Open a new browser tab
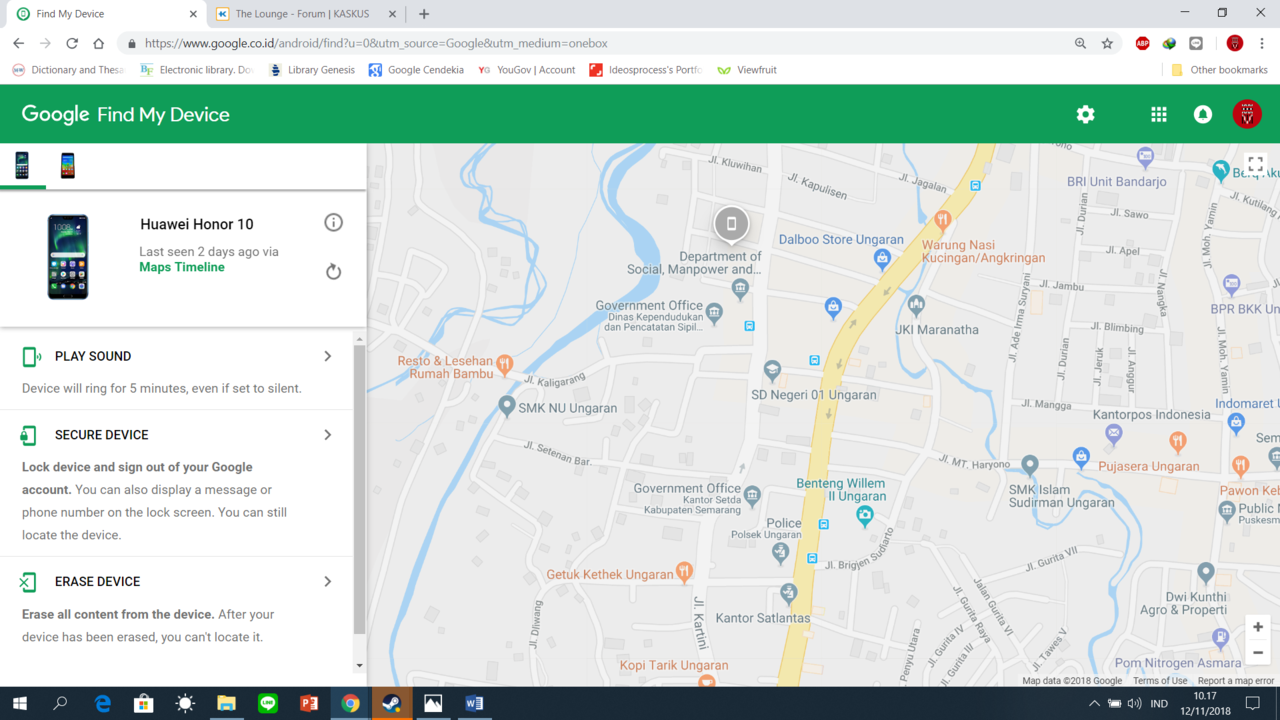This screenshot has width=1280, height=720. point(424,14)
